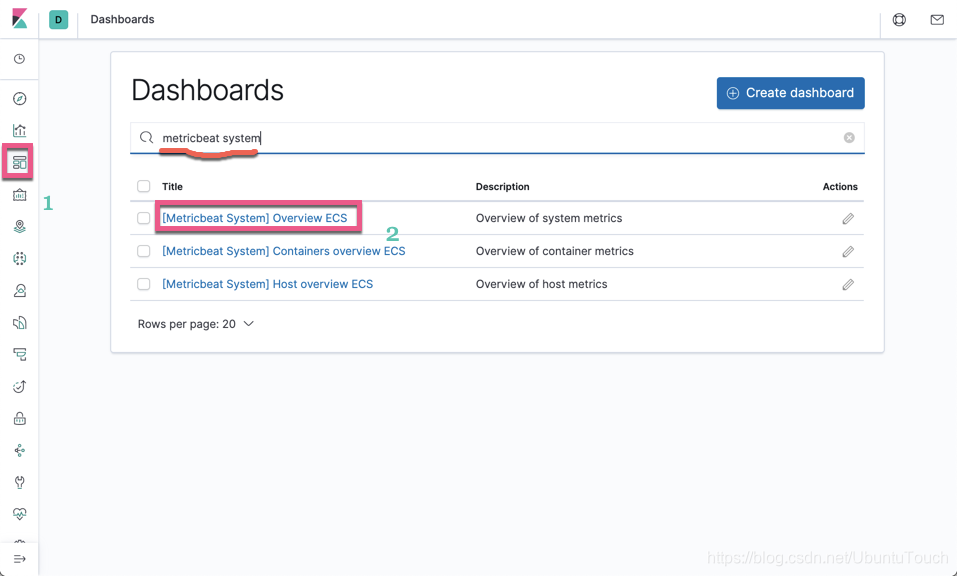Image resolution: width=957 pixels, height=576 pixels.
Task: Select the Host overview ECS checkbox
Action: 144,284
